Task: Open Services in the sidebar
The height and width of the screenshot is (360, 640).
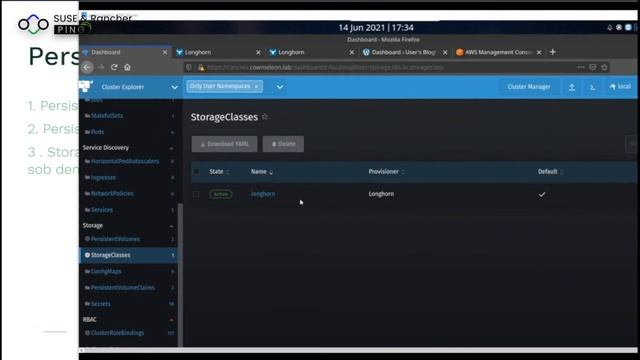Action: (102, 210)
